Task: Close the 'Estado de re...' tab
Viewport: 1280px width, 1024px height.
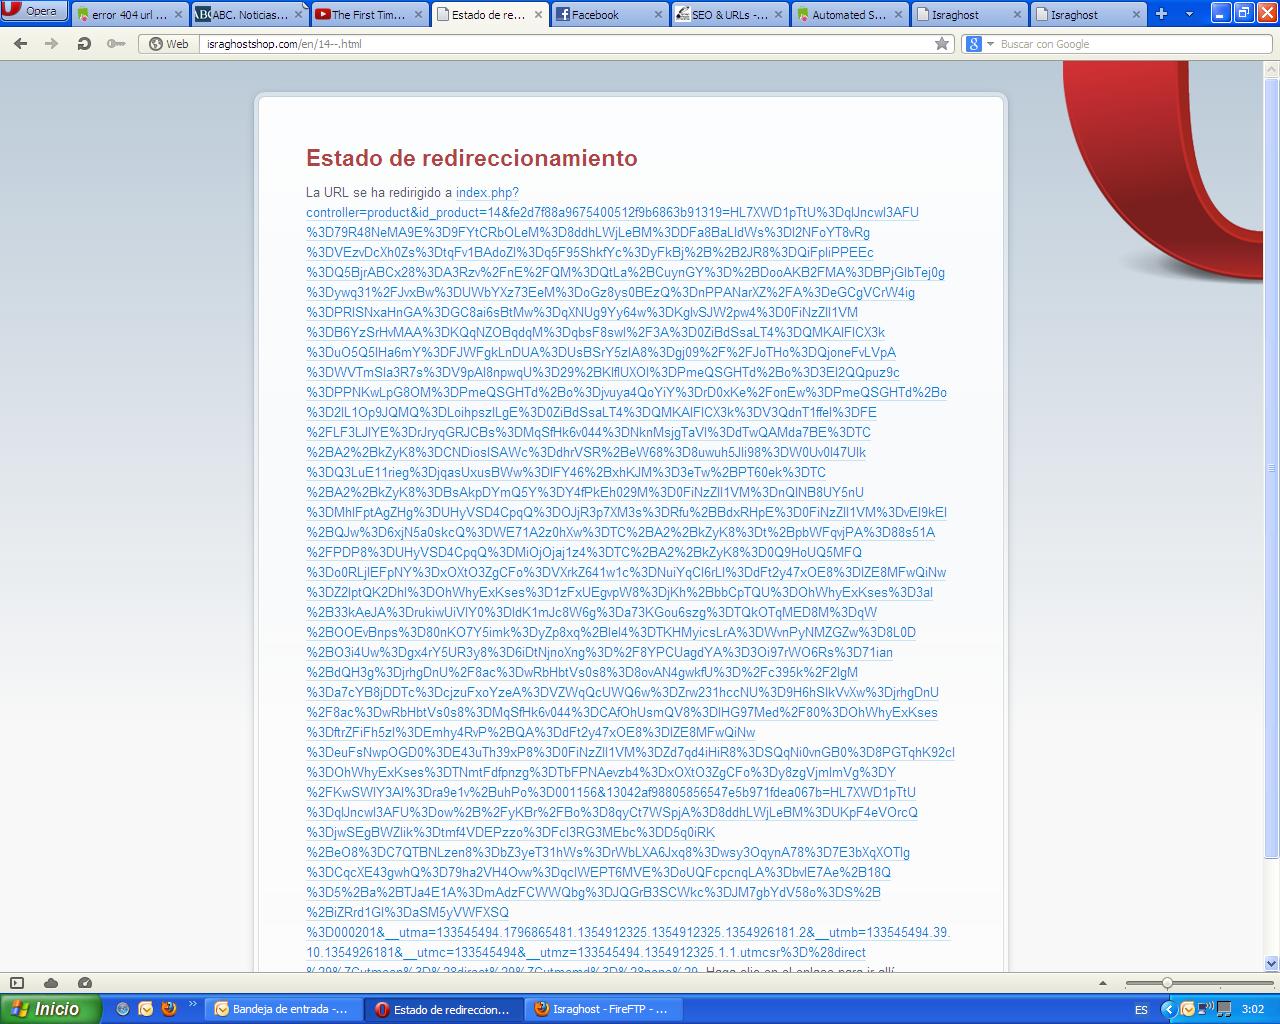Action: pyautogui.click(x=538, y=15)
